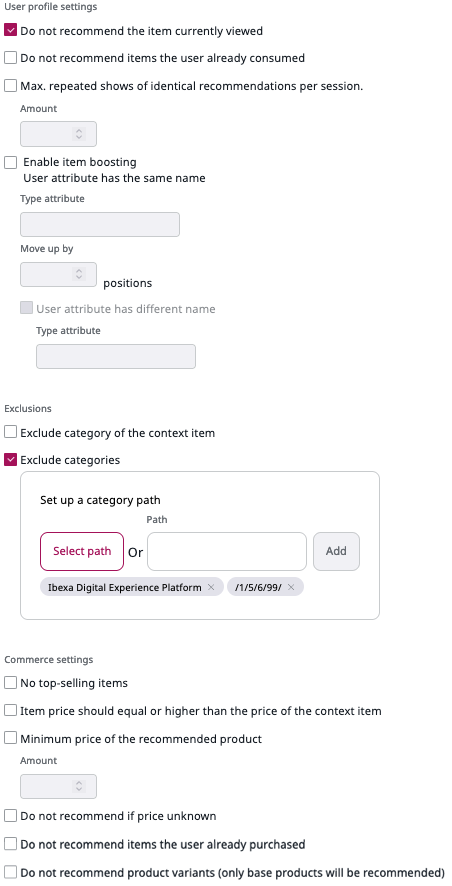452x886 pixels.
Task: Click the Add button next to Path
Action: 336,551
